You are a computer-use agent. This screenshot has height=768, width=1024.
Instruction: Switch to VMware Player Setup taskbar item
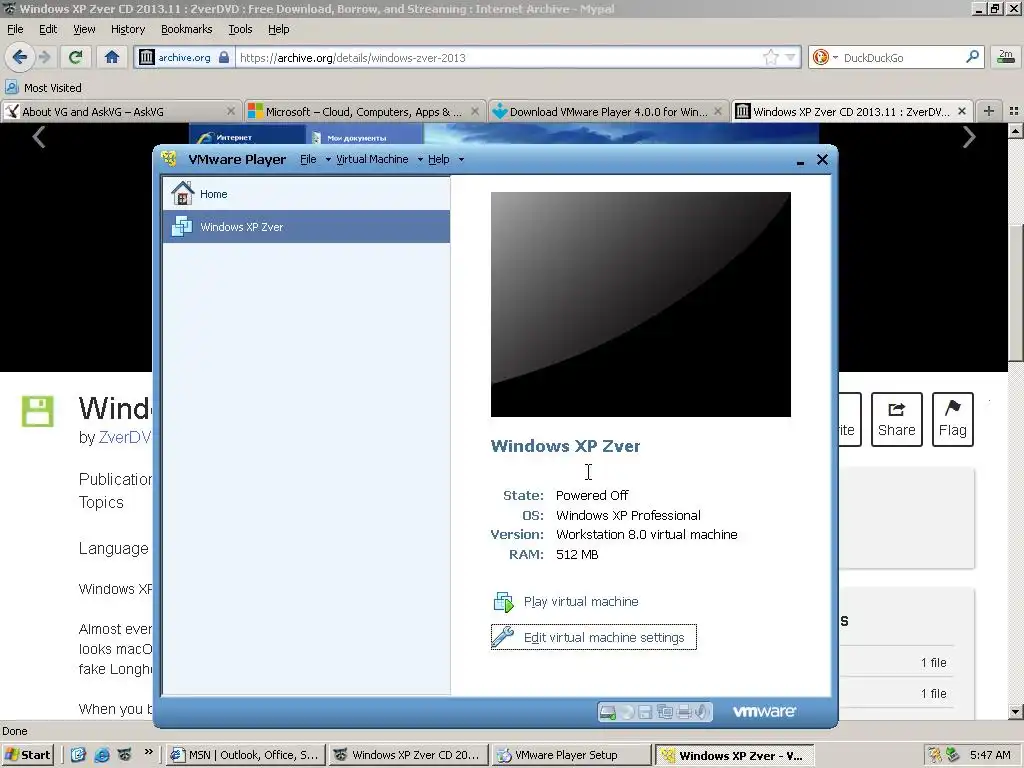tap(572, 755)
